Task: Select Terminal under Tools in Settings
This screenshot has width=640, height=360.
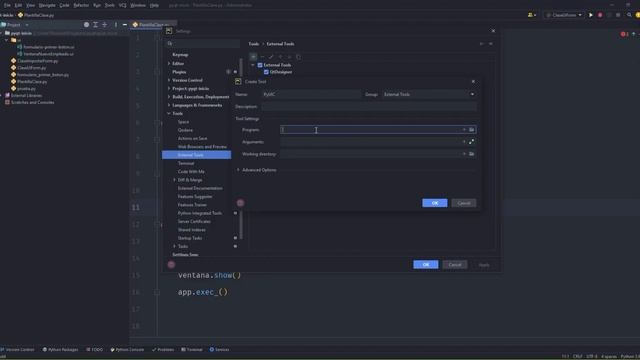Action: 186,163
